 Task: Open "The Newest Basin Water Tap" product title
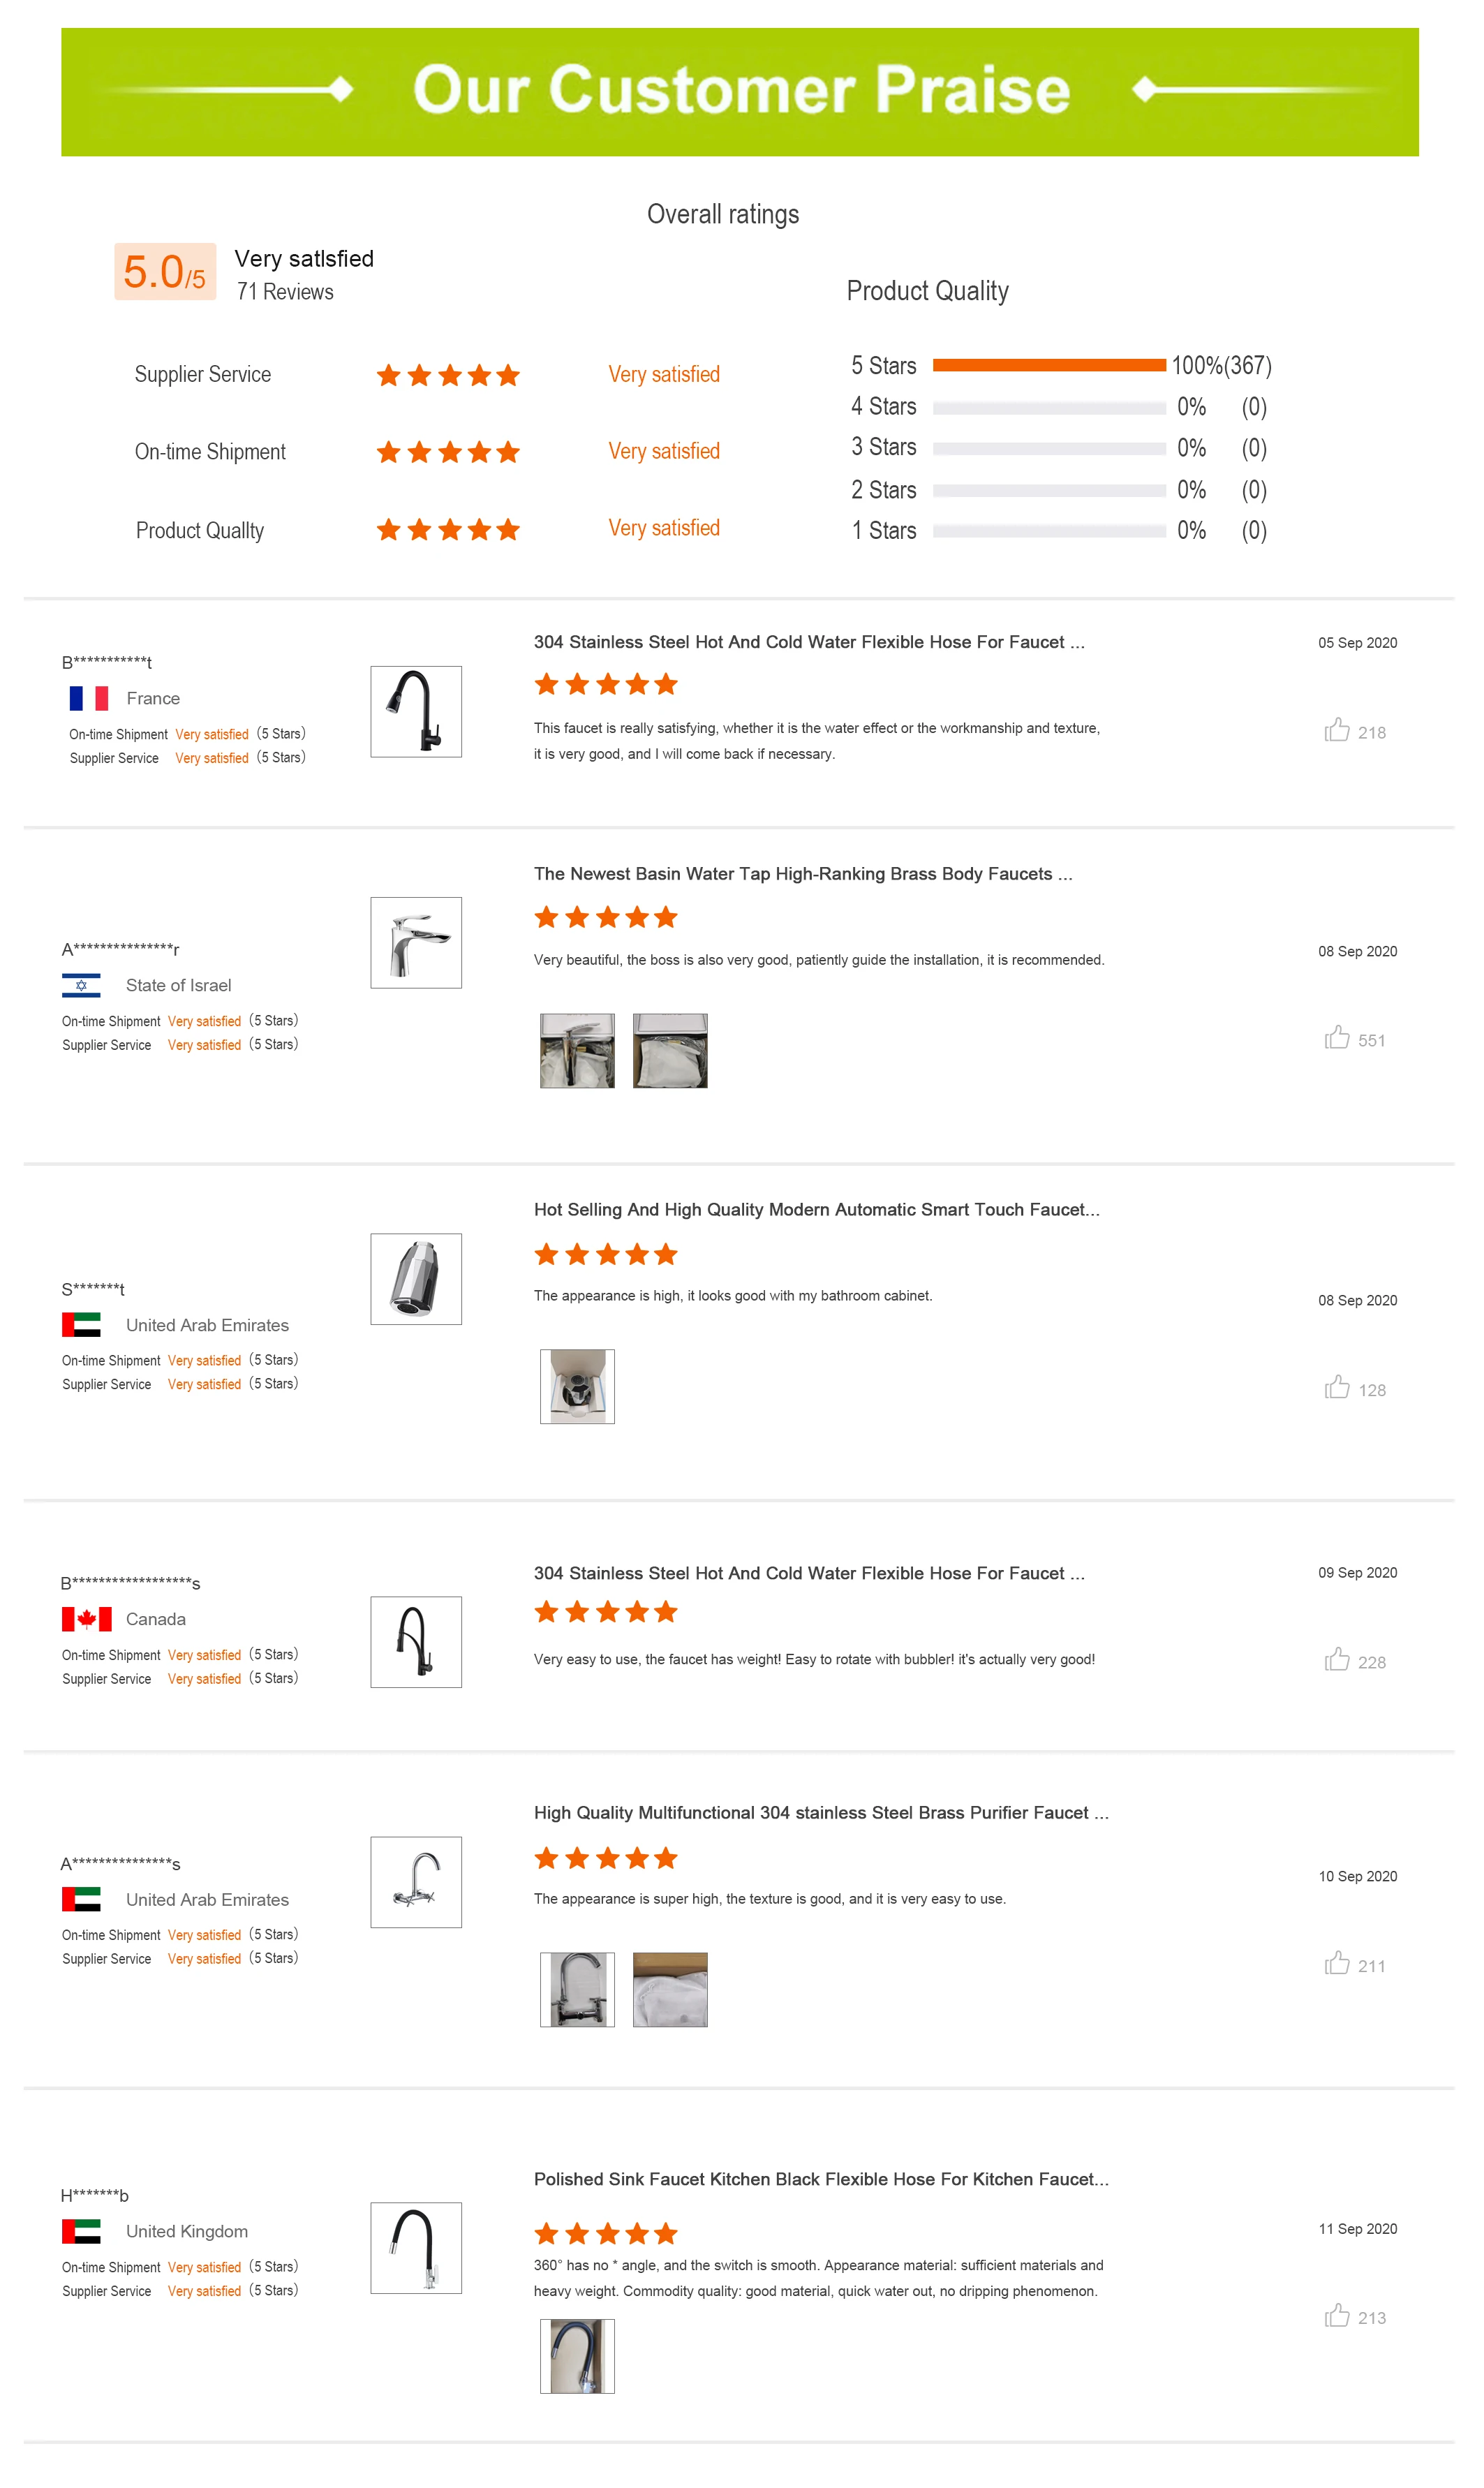pos(802,874)
